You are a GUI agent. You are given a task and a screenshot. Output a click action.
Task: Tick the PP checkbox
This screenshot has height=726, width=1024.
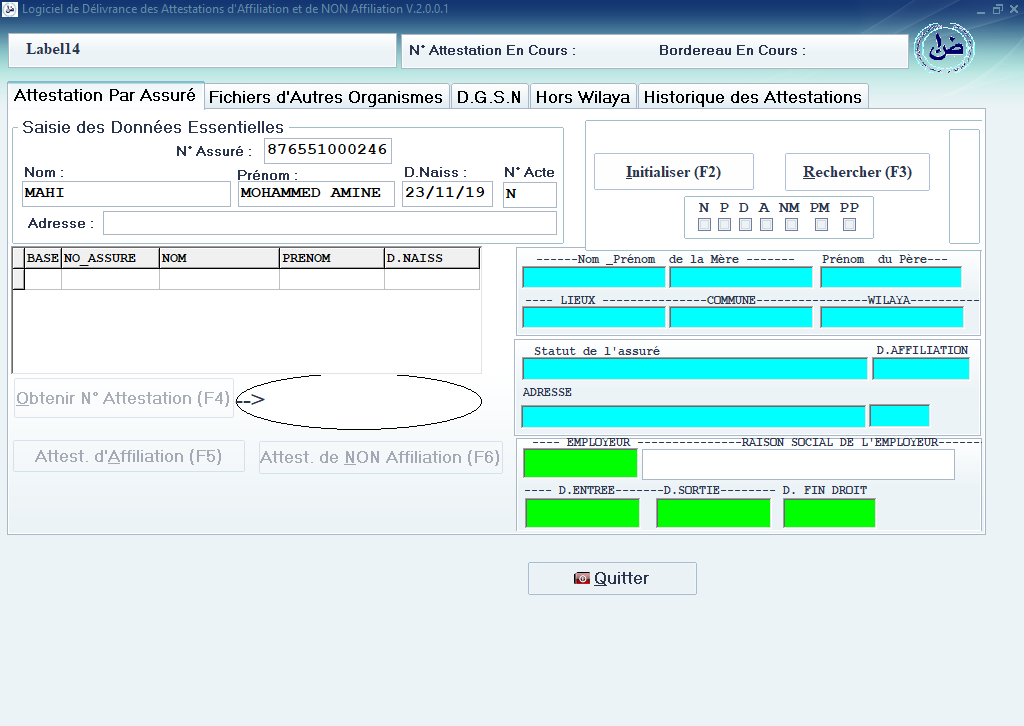point(849,225)
